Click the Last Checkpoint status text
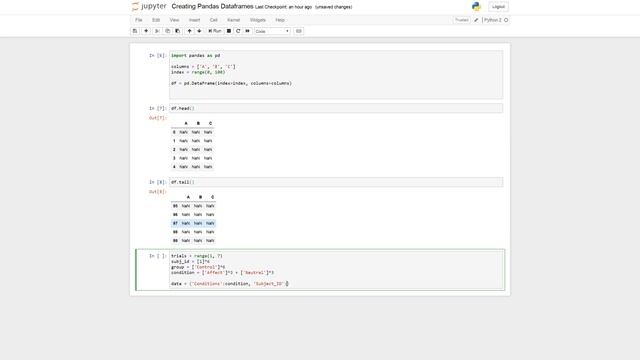 283,7
